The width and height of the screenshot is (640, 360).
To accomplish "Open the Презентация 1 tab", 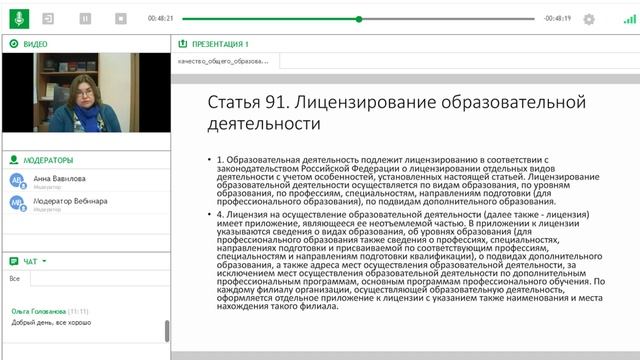I will point(220,44).
